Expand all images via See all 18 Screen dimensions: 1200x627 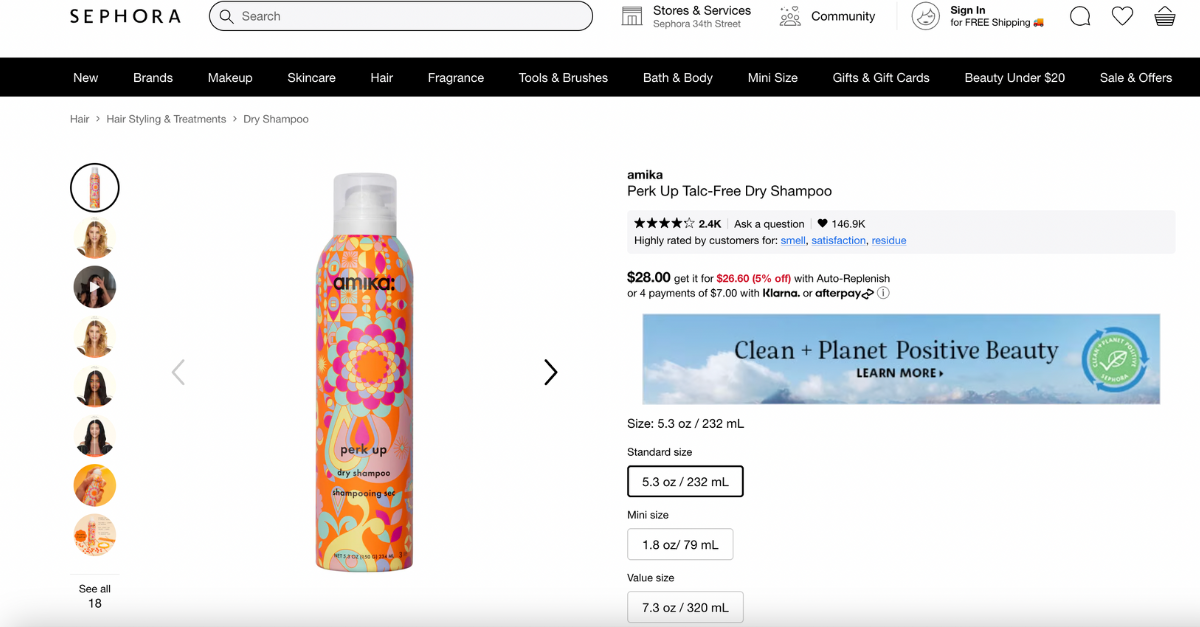point(94,595)
